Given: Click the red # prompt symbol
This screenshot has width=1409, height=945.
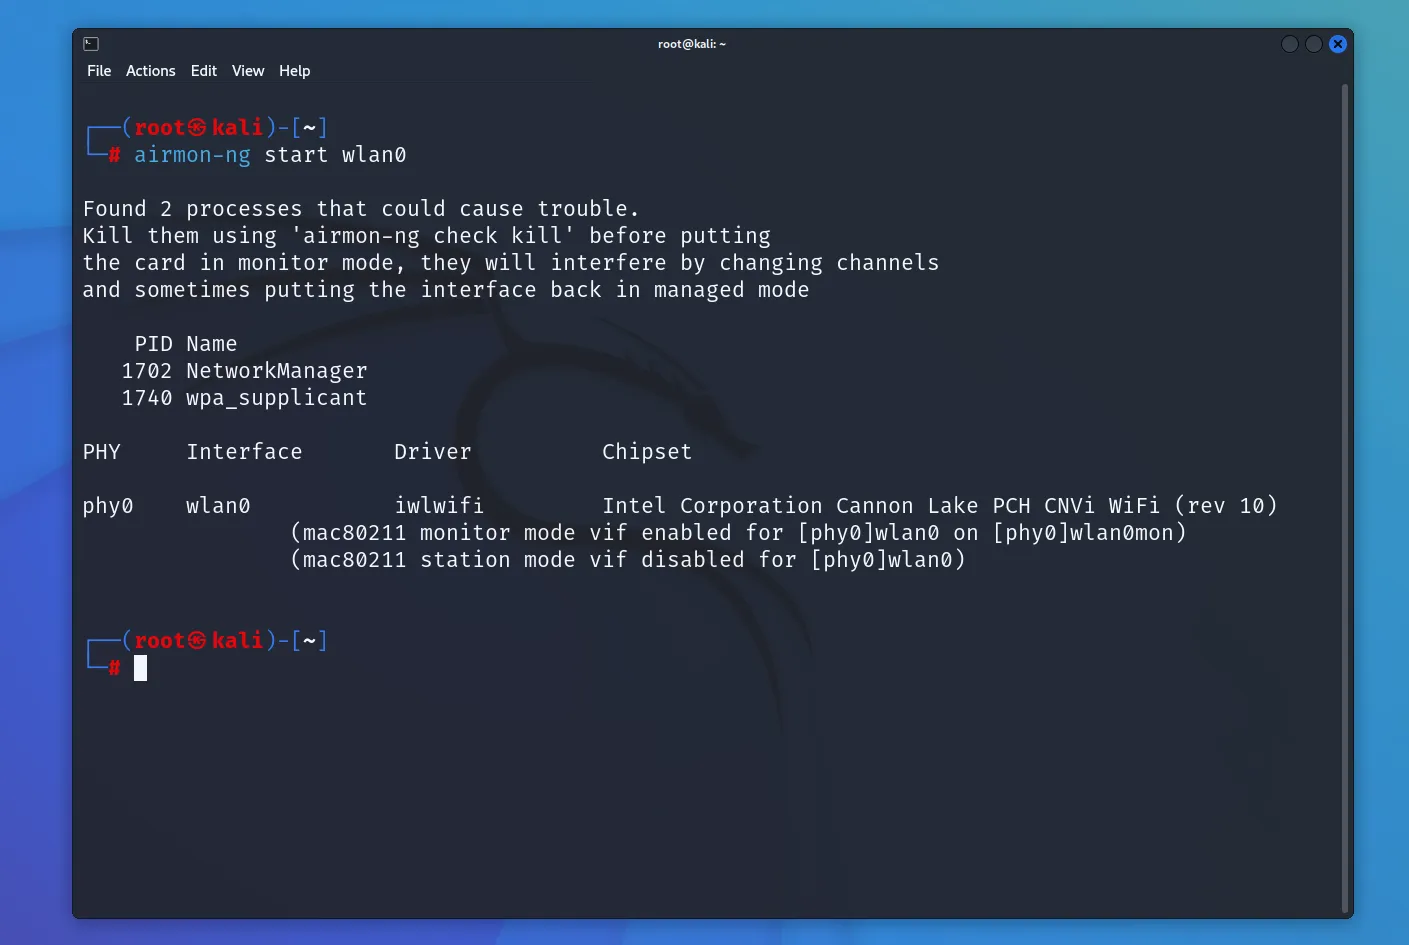Looking at the screenshot, I should [x=113, y=668].
